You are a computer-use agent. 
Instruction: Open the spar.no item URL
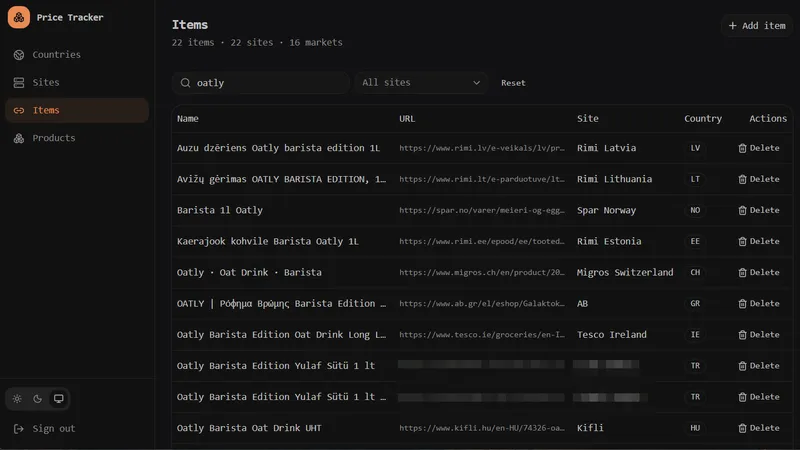tap(482, 210)
